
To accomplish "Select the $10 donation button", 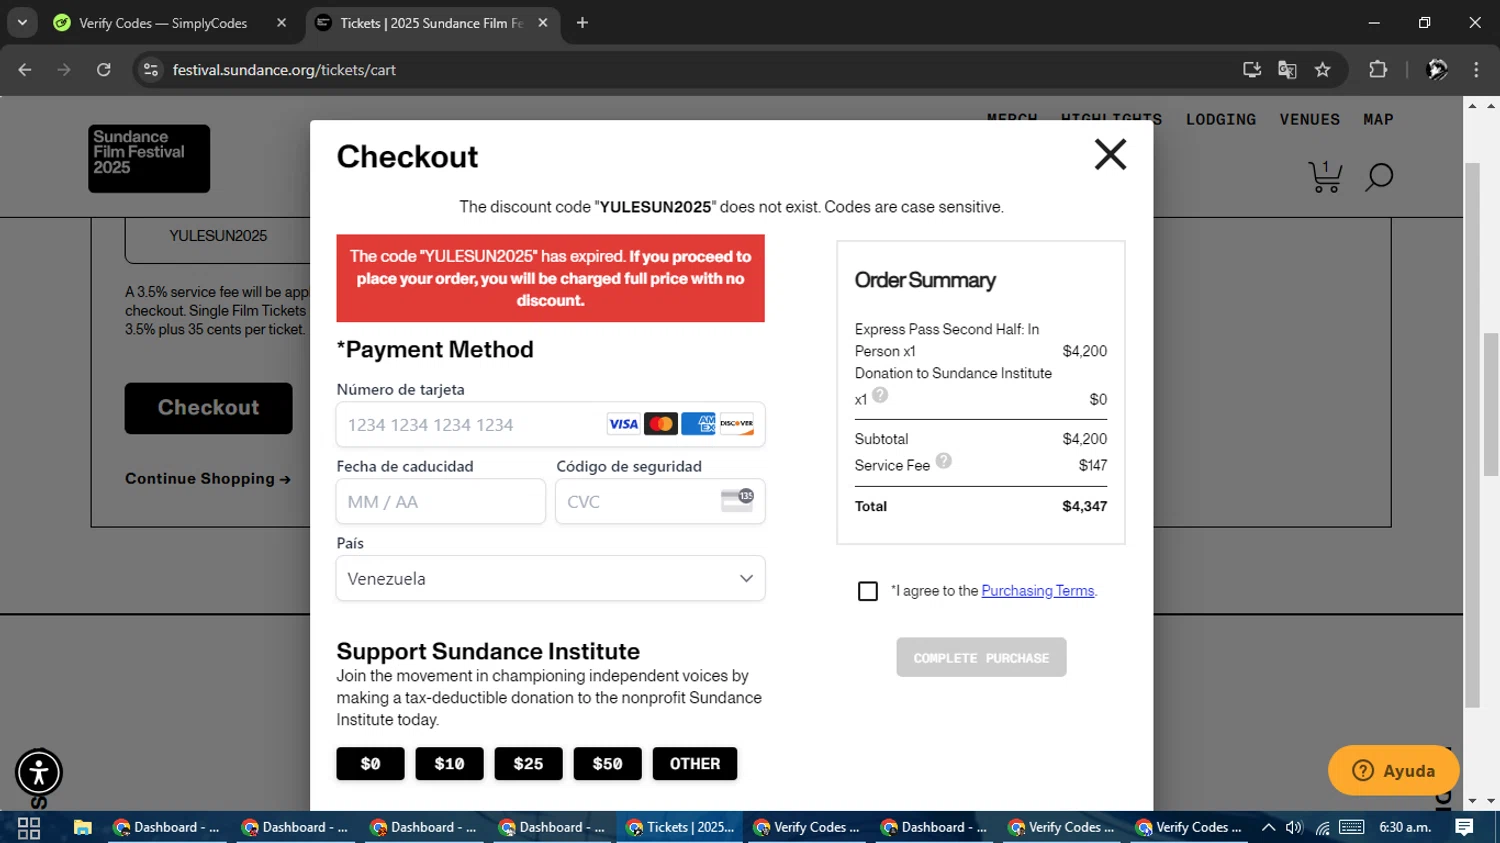I will coord(449,764).
